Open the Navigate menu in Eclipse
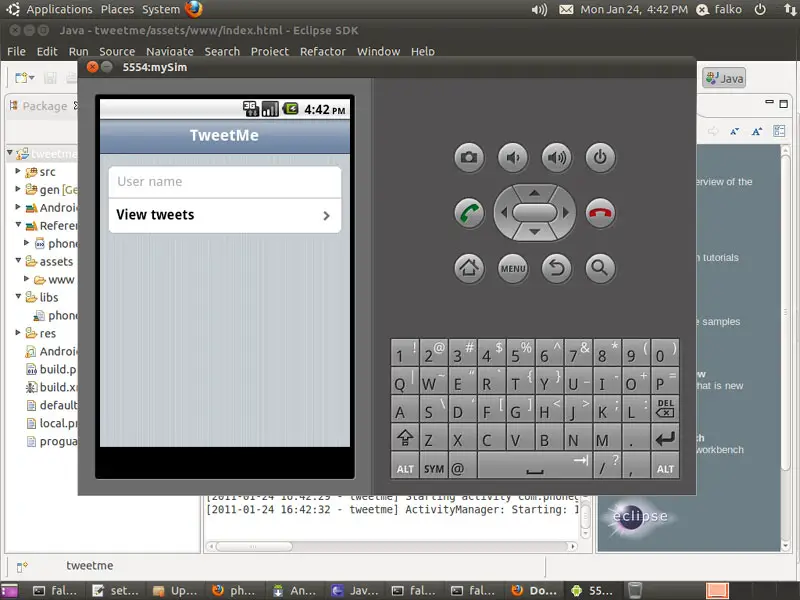 (170, 52)
